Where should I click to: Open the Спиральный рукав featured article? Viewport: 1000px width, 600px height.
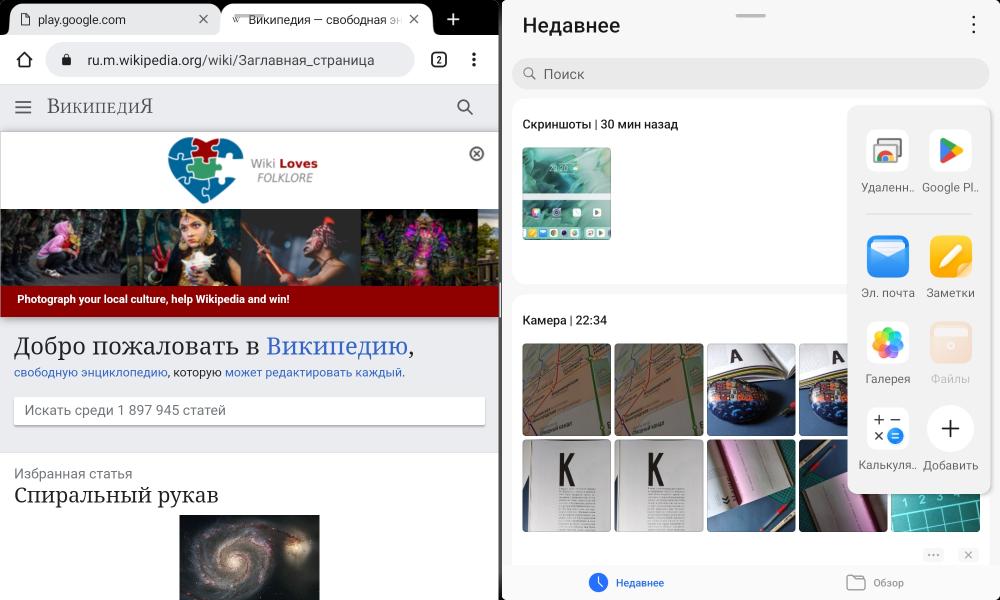point(116,495)
